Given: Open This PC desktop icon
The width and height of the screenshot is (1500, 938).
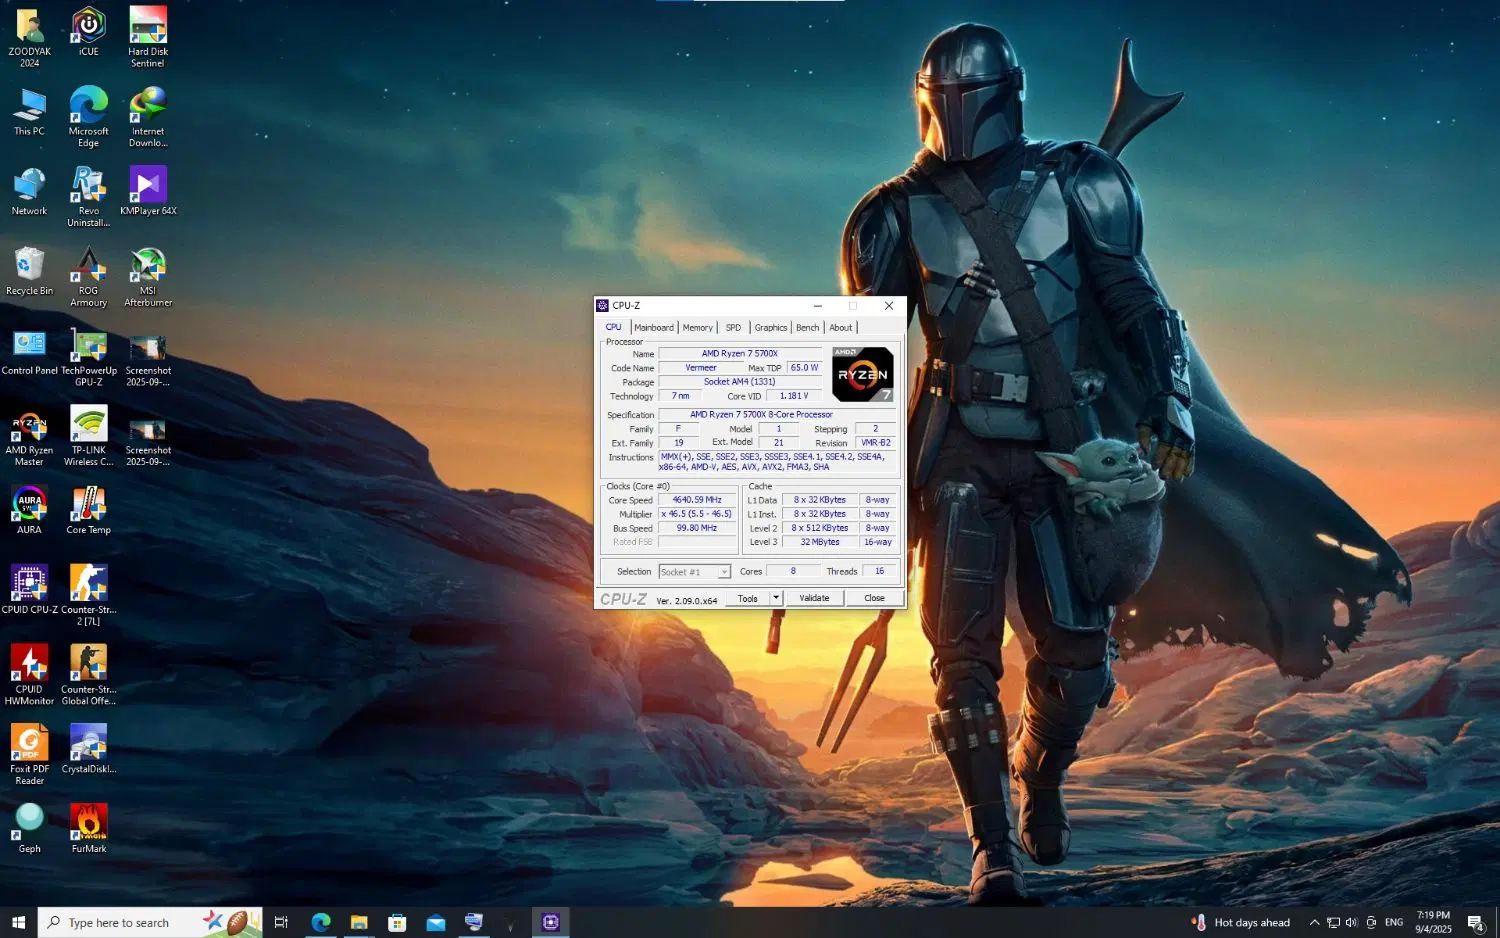Looking at the screenshot, I should 29,112.
